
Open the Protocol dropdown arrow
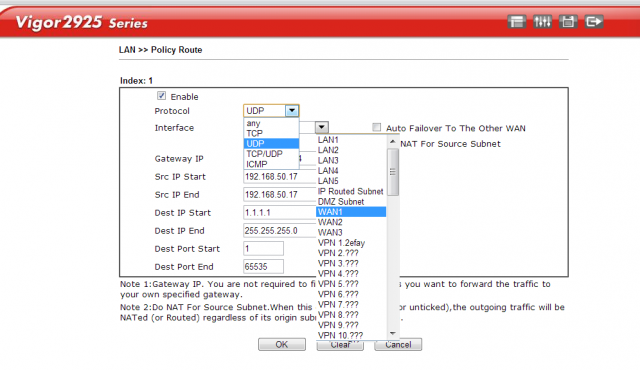[x=292, y=111]
